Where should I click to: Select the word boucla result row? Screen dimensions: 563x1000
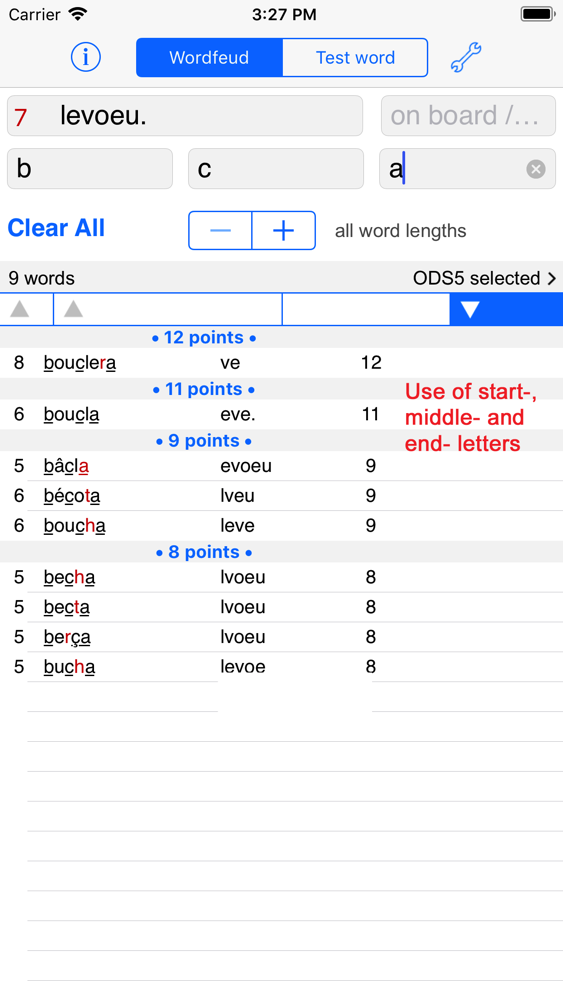(281, 415)
